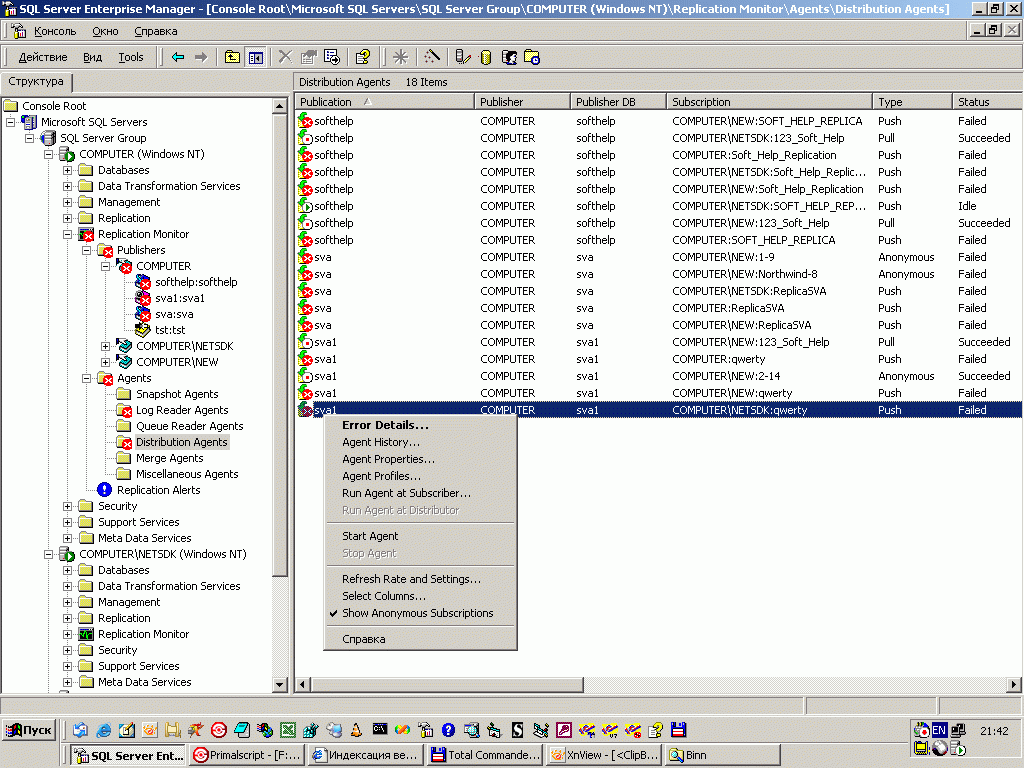
Task: Click the Forward arrow in toolbar
Action: [201, 57]
